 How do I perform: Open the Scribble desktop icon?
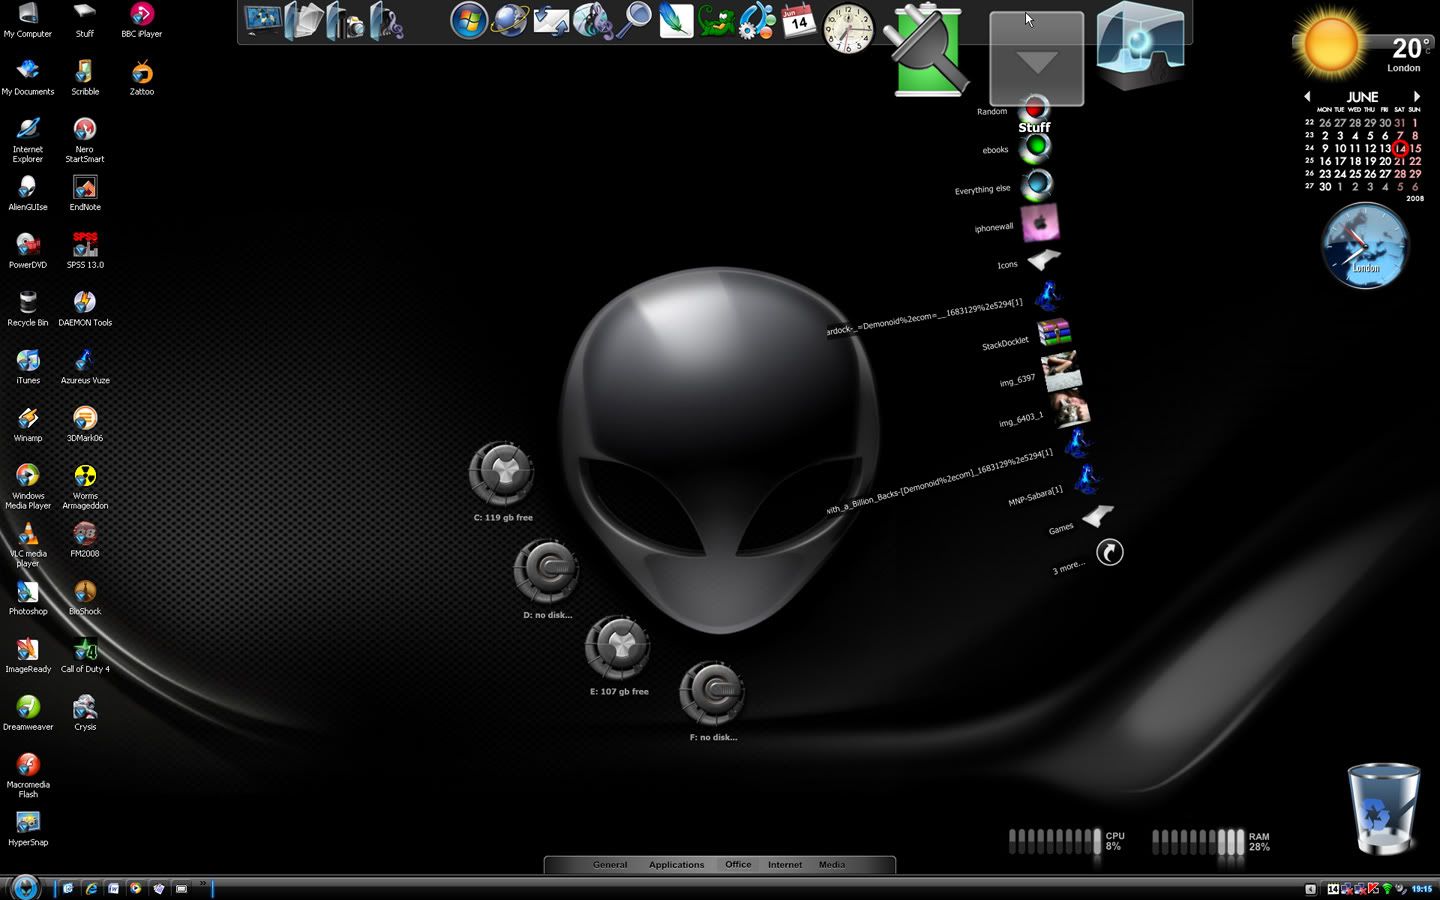pos(85,78)
